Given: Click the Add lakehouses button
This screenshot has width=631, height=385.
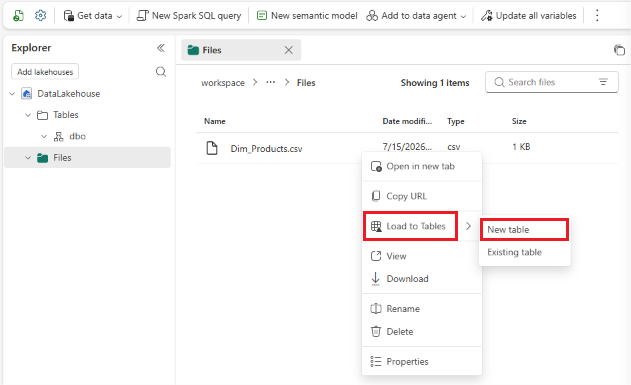Looking at the screenshot, I should [x=45, y=72].
